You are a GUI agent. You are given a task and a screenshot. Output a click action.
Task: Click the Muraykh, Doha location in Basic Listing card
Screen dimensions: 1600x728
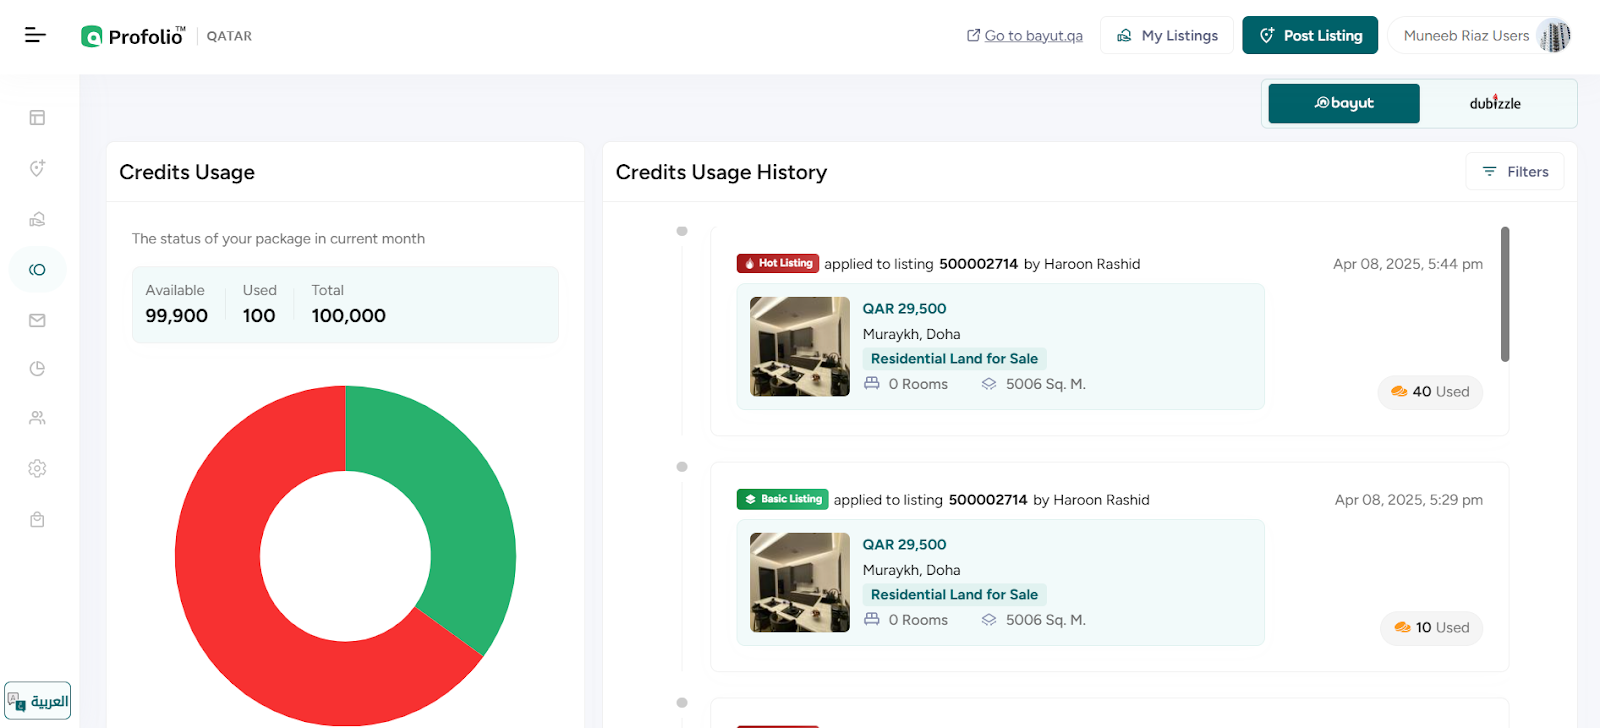click(911, 570)
